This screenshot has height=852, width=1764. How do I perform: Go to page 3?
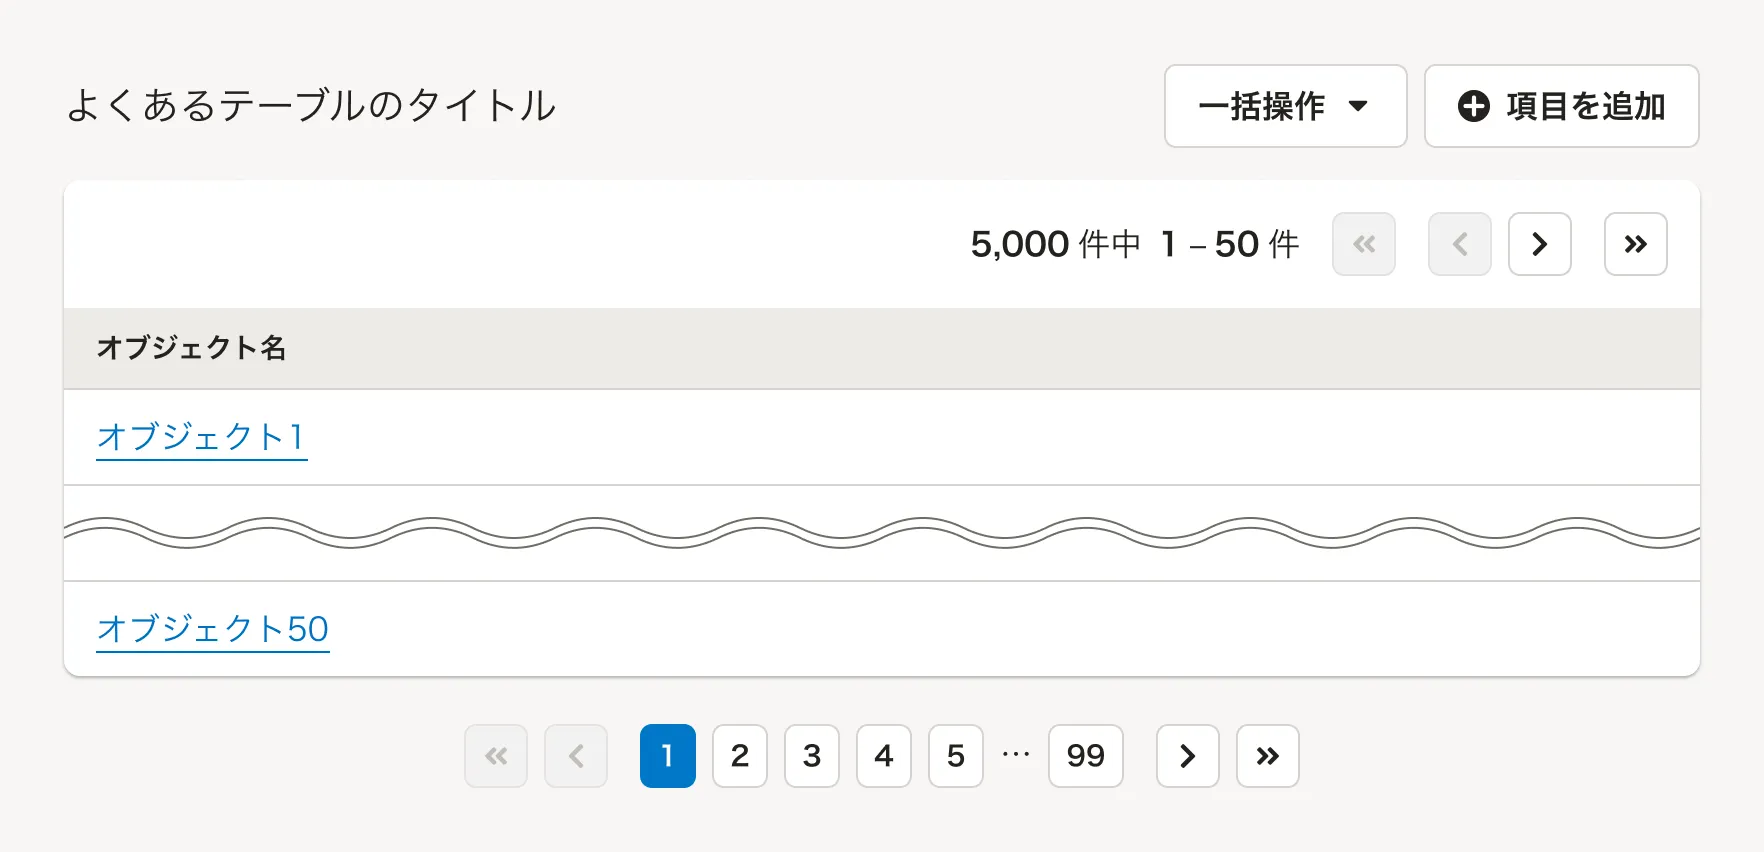(x=811, y=756)
